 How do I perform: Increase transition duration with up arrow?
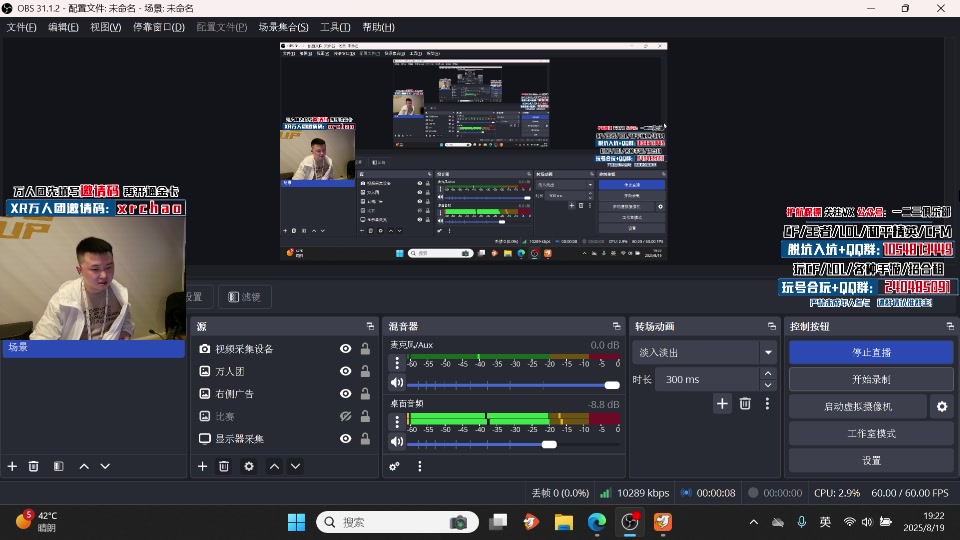click(768, 373)
